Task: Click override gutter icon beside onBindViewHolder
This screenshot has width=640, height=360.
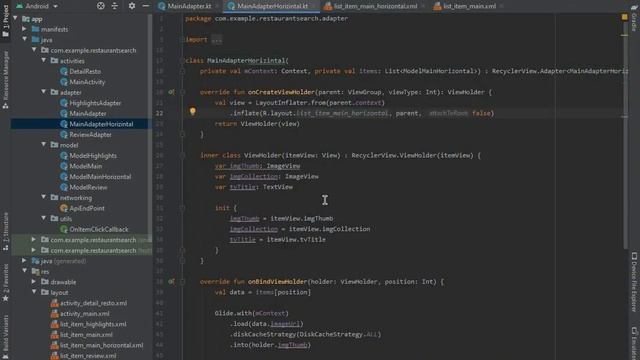Action: click(x=171, y=282)
